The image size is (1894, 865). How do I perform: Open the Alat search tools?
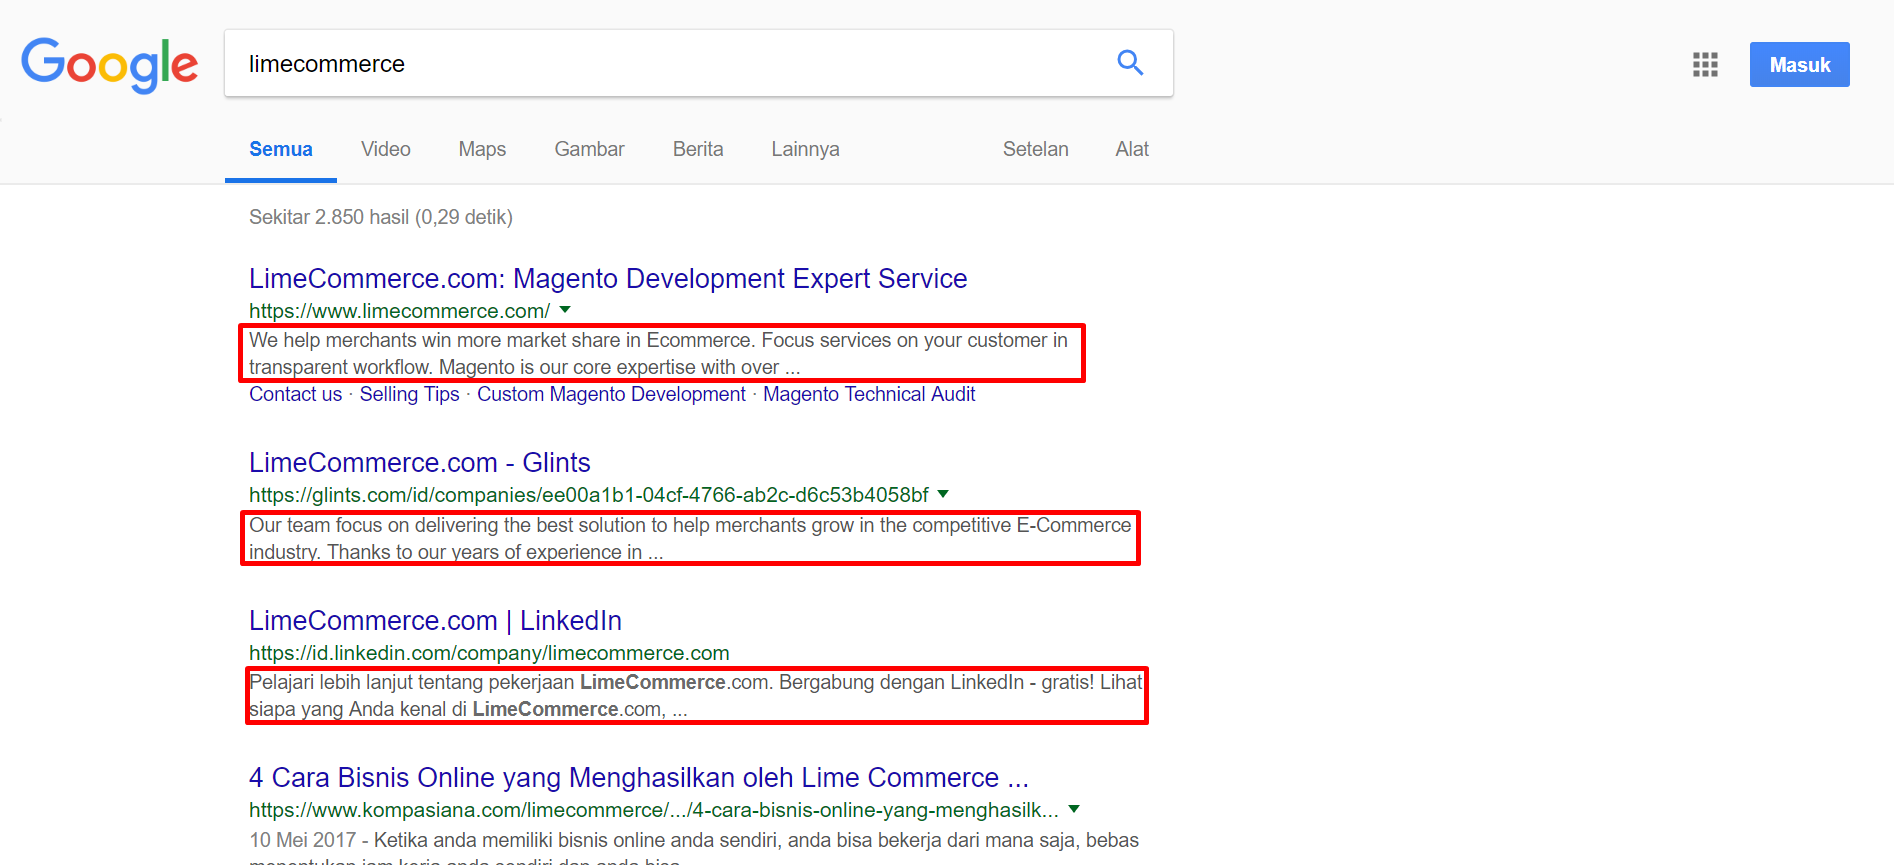[x=1132, y=149]
